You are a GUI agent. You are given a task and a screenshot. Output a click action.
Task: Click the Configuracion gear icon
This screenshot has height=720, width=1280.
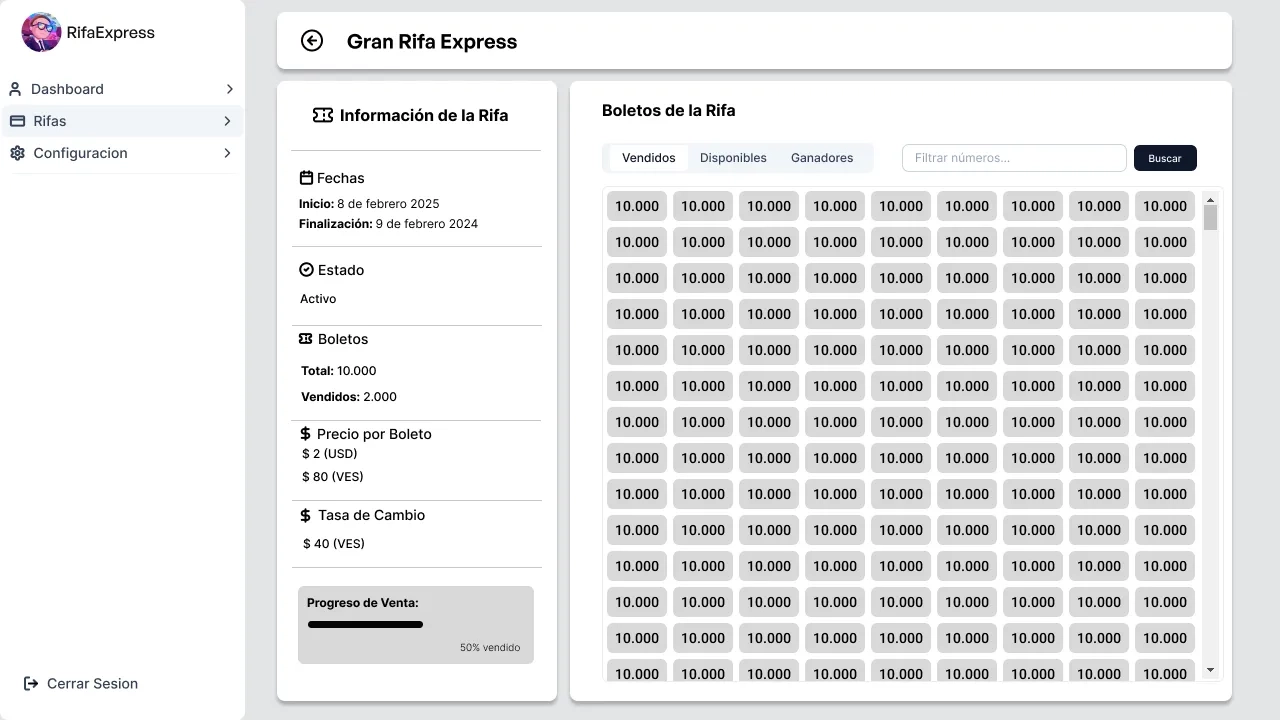point(17,153)
